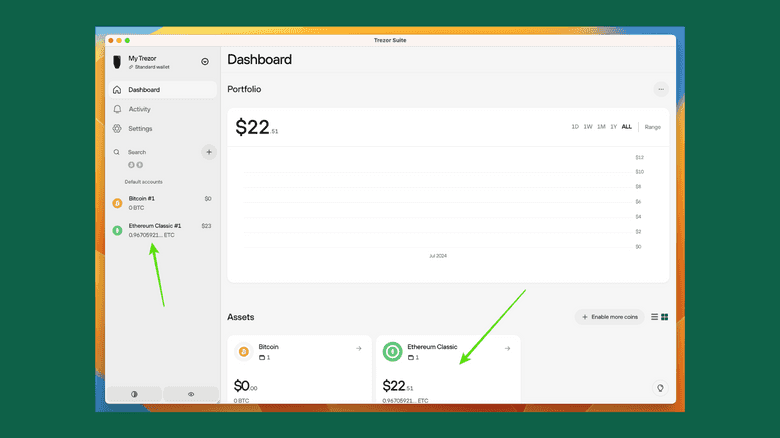The height and width of the screenshot is (438, 780).
Task: Open Settings via the gear icon
Action: click(118, 129)
